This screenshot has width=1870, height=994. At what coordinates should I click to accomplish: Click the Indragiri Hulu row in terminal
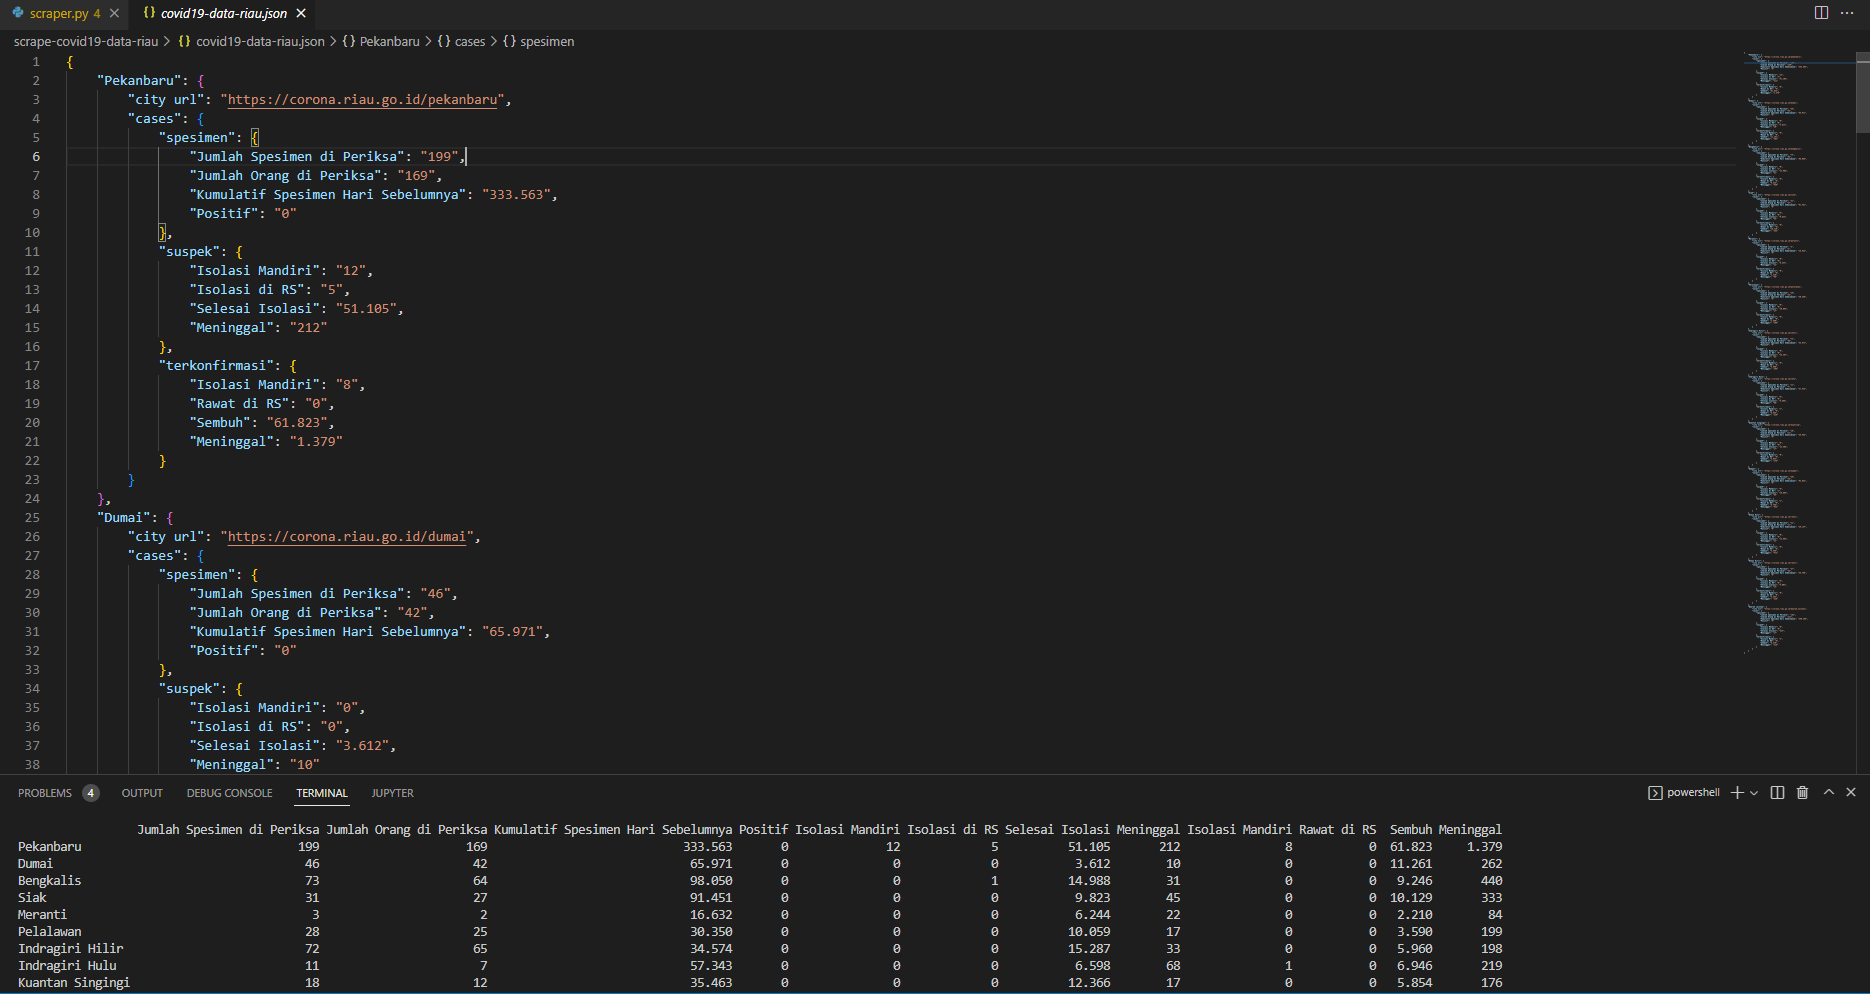tap(760, 966)
